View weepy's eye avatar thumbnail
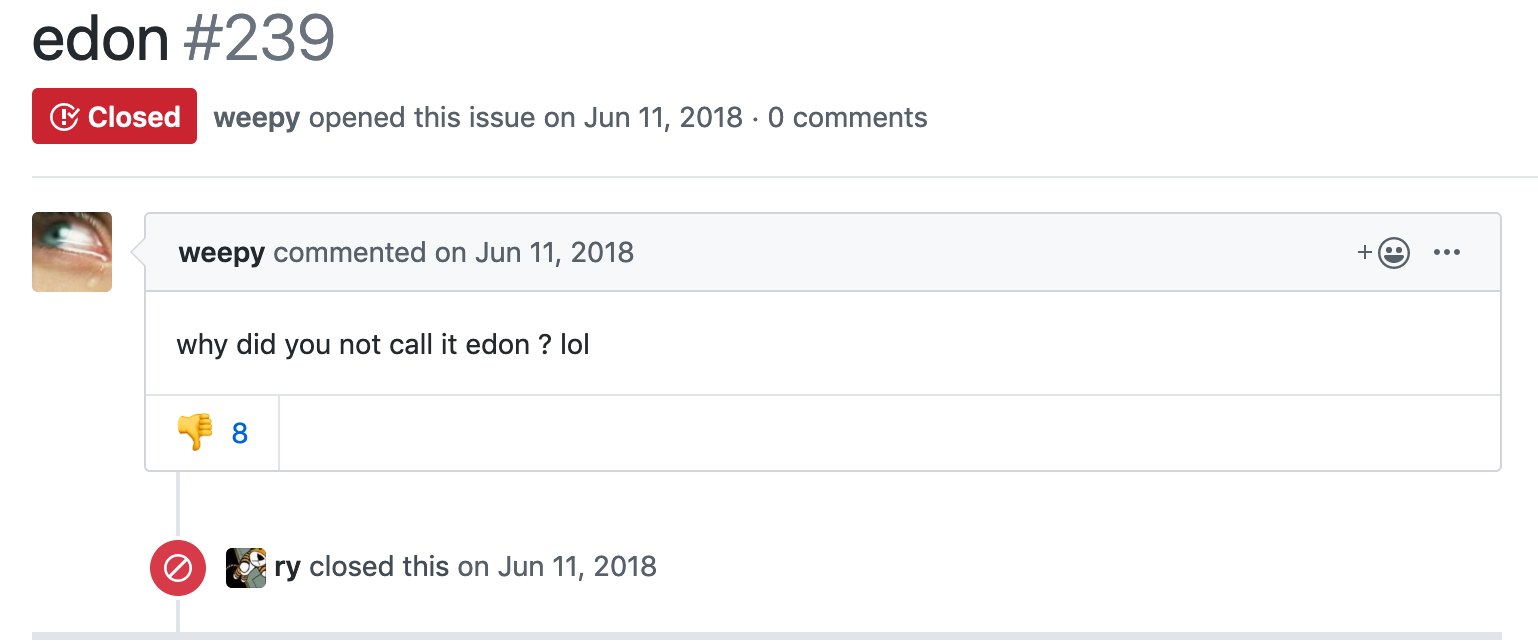This screenshot has width=1538, height=643. click(72, 252)
